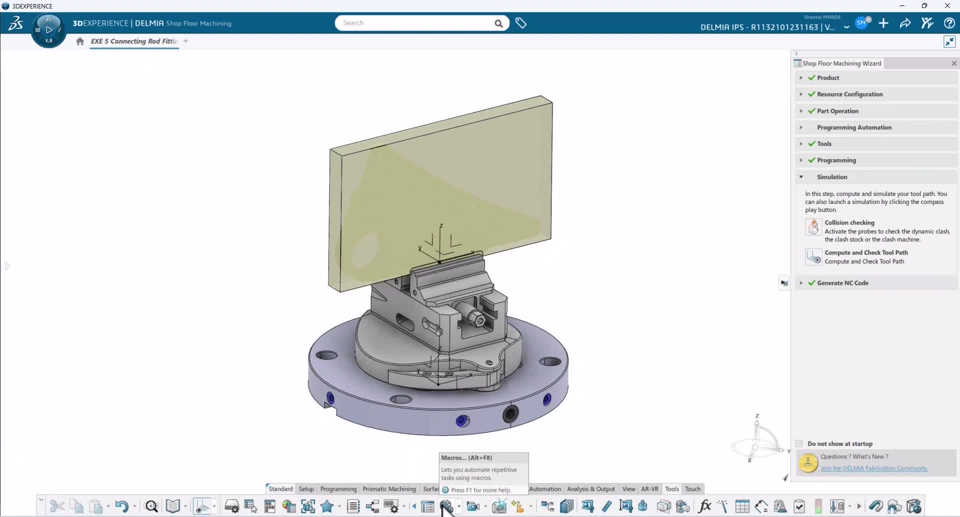The width and height of the screenshot is (960, 517).
Task: Add a new tab with the plus button
Action: 186,41
